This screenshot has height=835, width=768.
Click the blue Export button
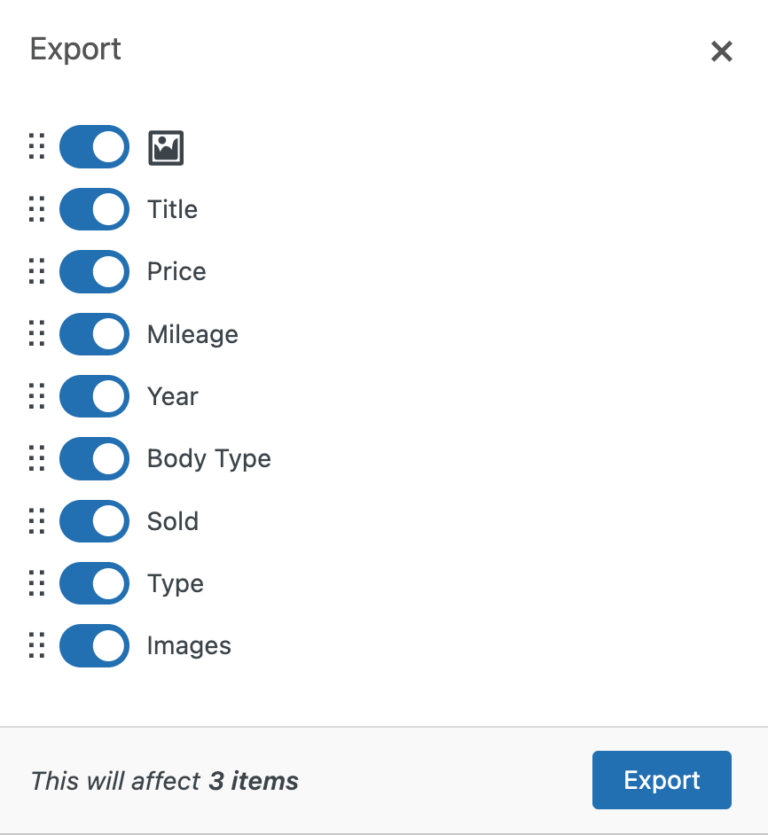click(661, 780)
